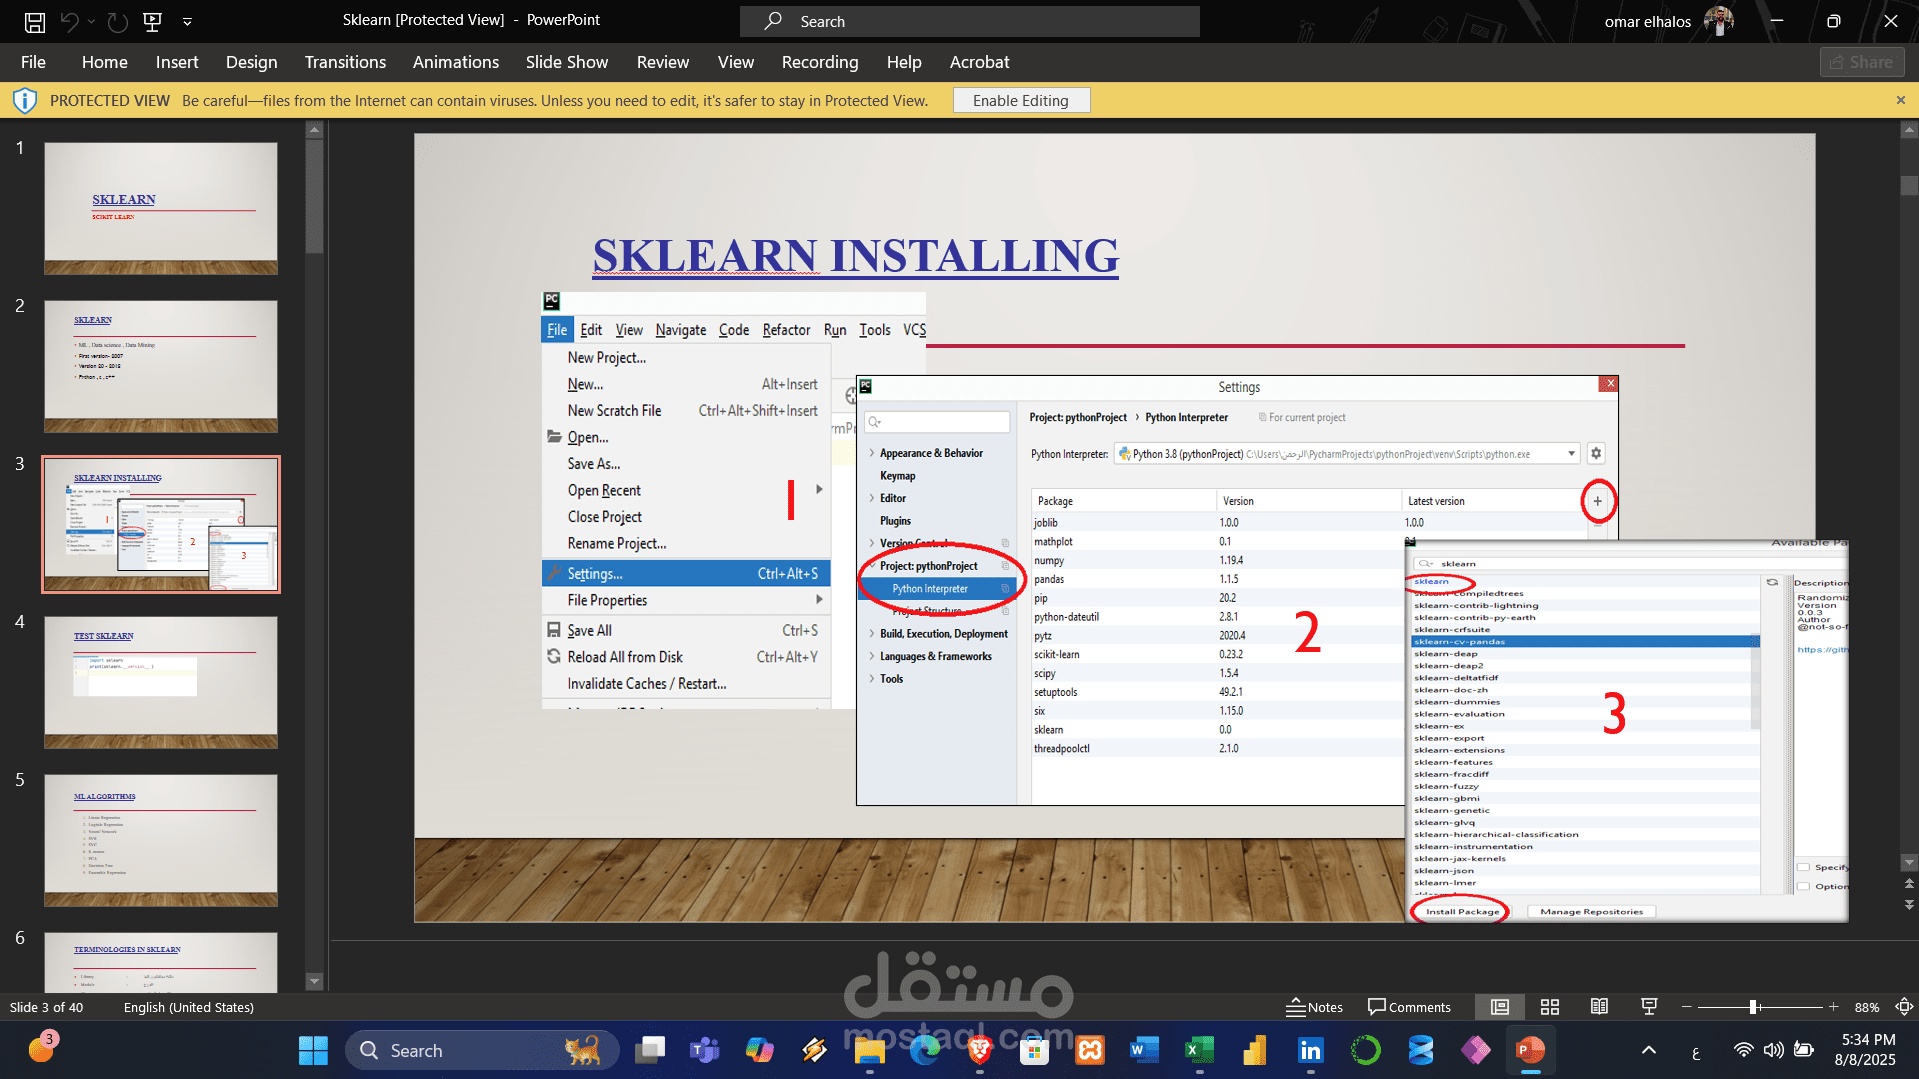Toggle the Comments pane
Image resolution: width=1919 pixels, height=1079 pixels.
pos(1409,1007)
